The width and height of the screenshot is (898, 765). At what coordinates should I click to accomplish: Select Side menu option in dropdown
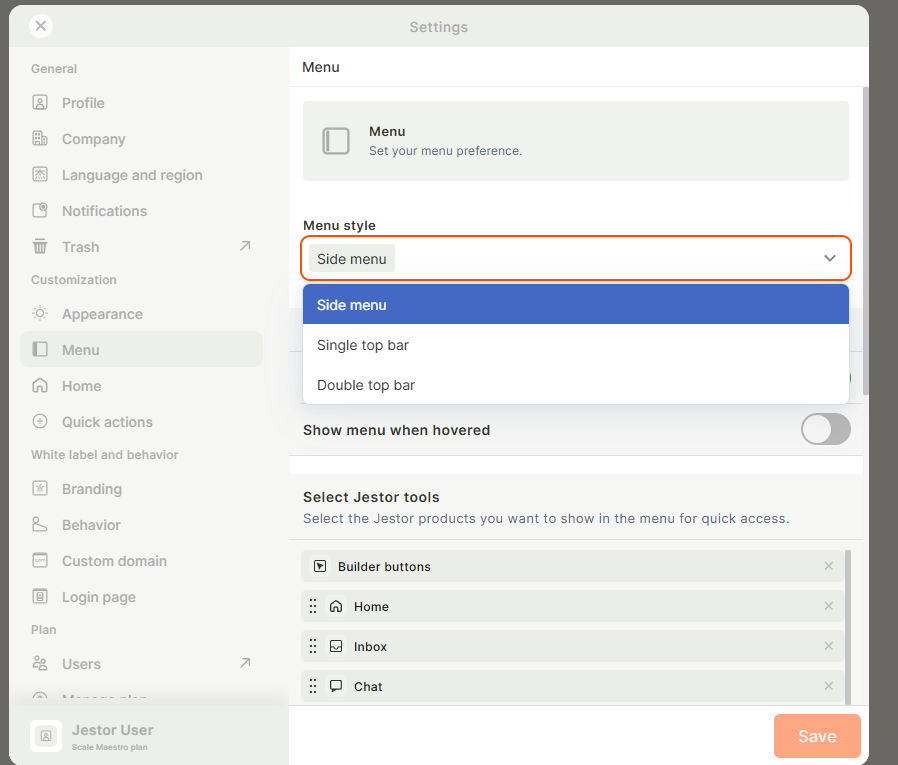pyautogui.click(x=576, y=305)
